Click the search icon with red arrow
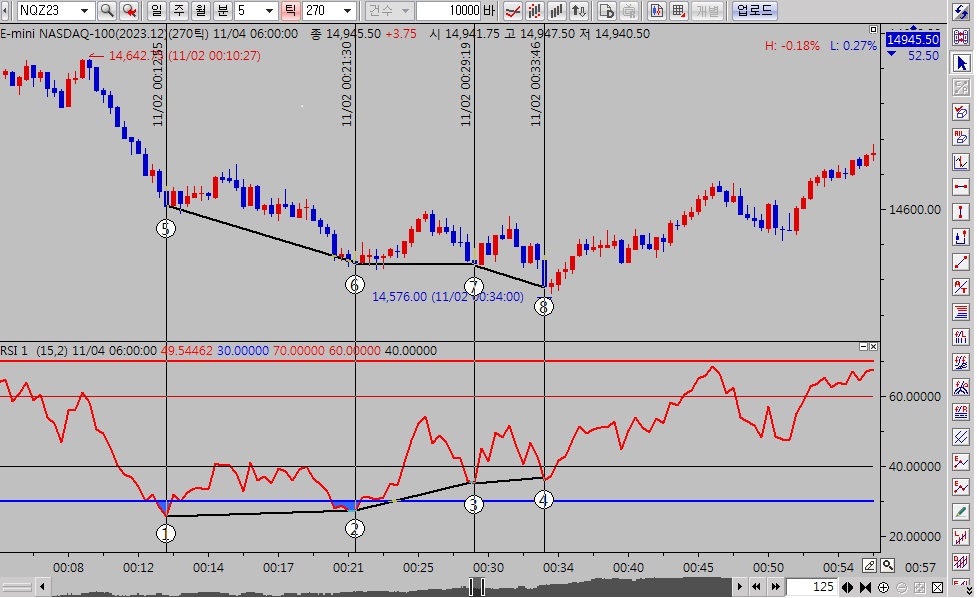This screenshot has height=598, width=977. (x=130, y=11)
